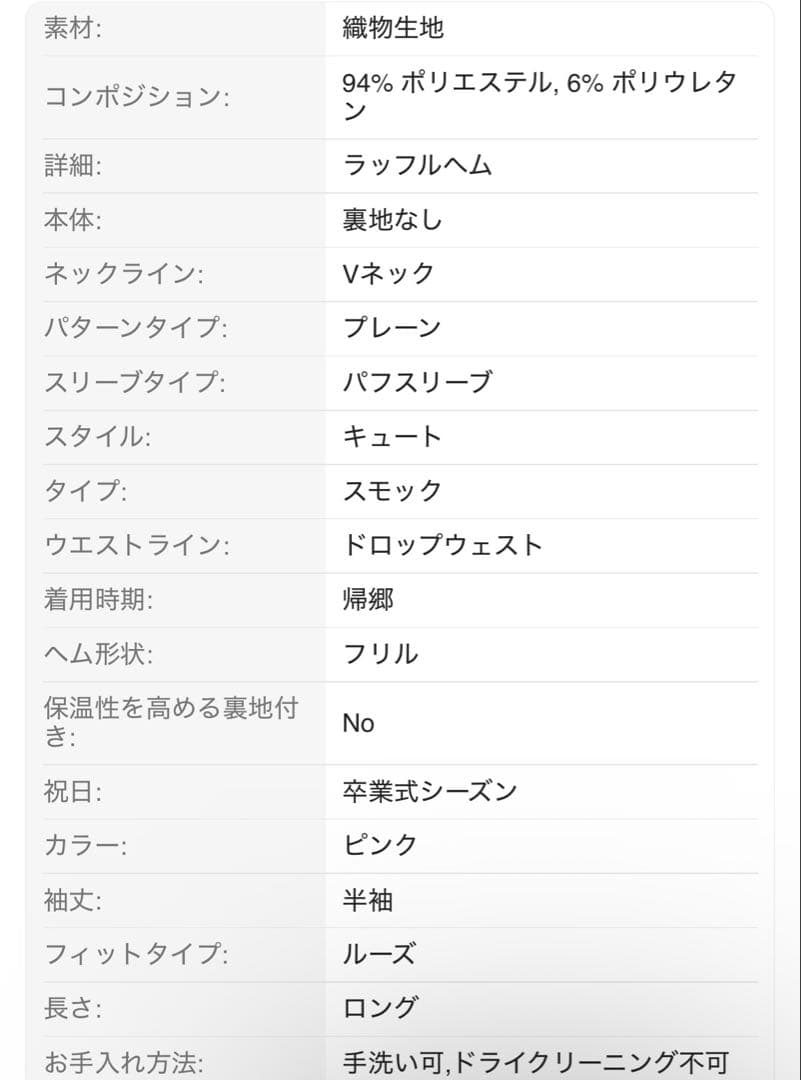Select the 袖丈 value 半袖
This screenshot has height=1080, width=801.
click(x=368, y=900)
